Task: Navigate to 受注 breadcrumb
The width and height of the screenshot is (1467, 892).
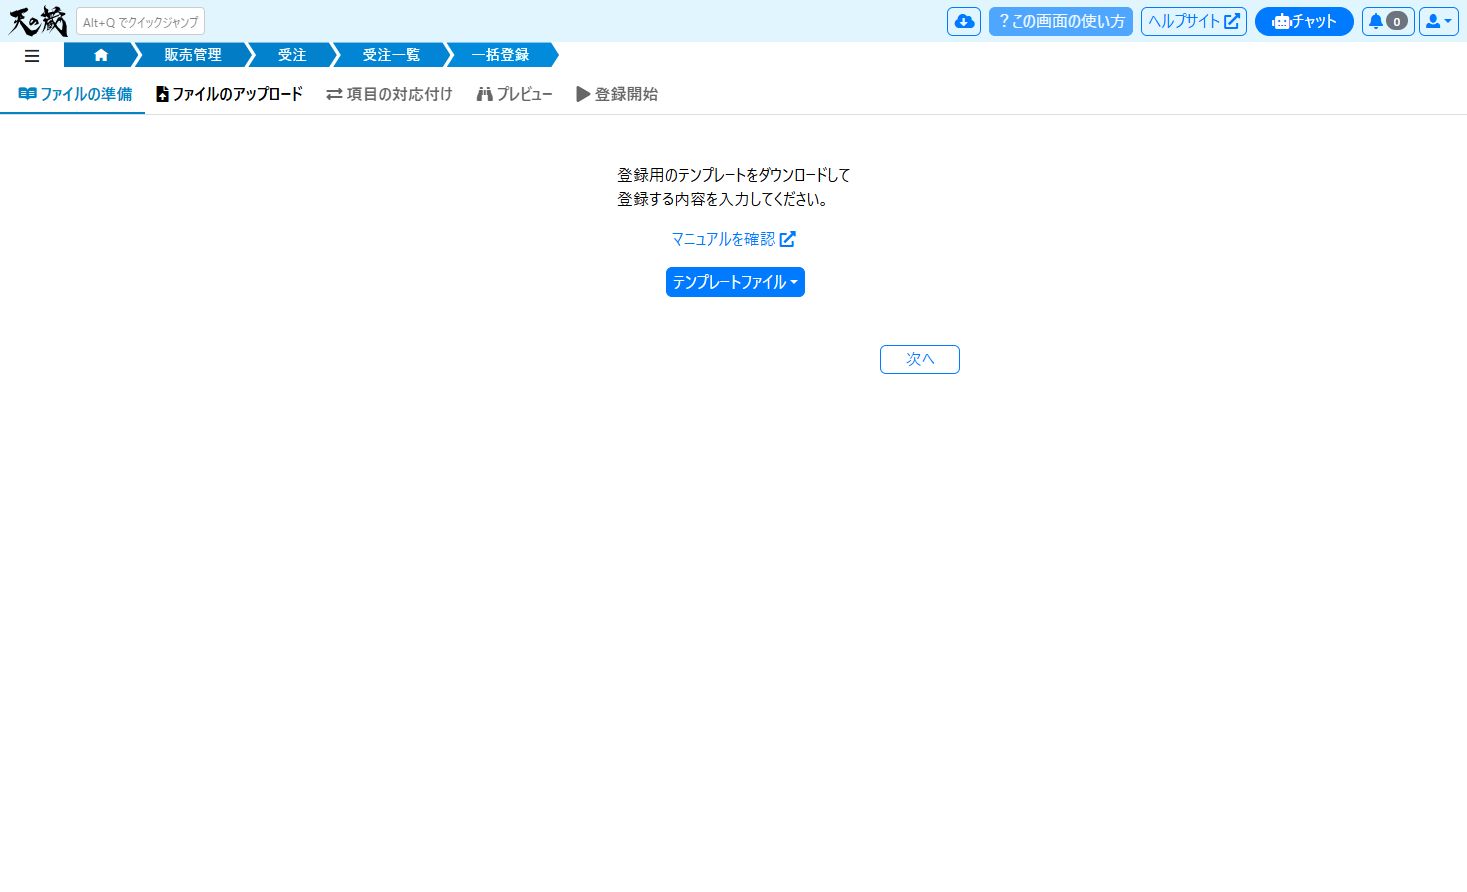Action: pyautogui.click(x=292, y=55)
